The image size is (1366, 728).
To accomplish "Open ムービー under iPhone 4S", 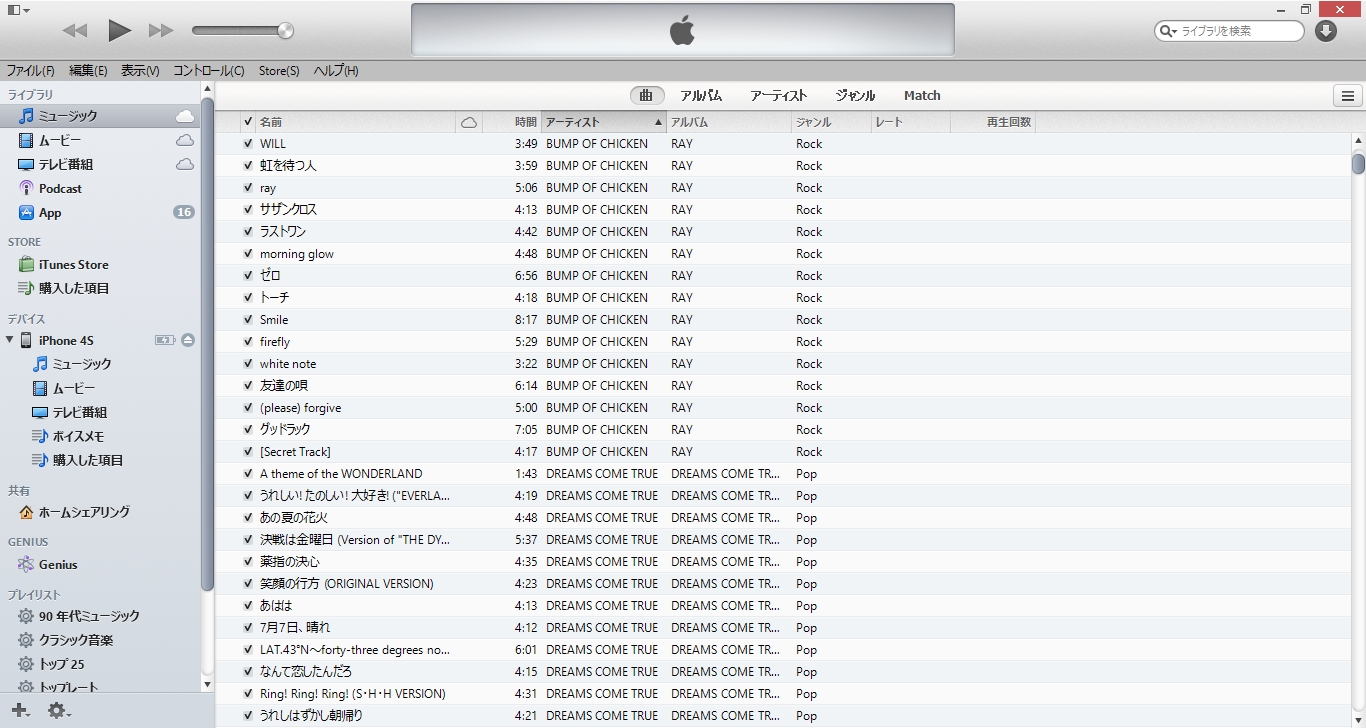I will tap(100, 388).
